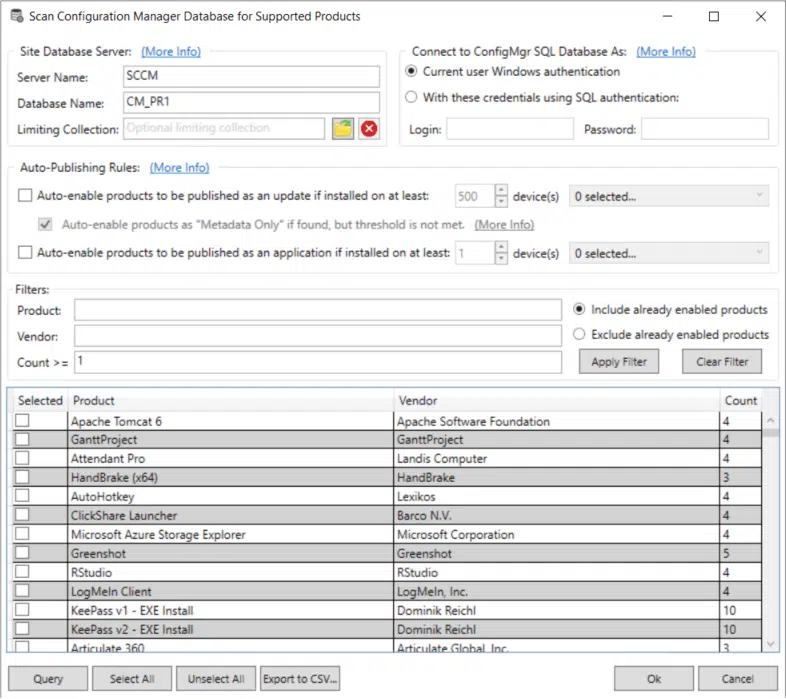786x699 pixels.
Task: Click the Barco N.V. vendor cell
Action: click(556, 515)
